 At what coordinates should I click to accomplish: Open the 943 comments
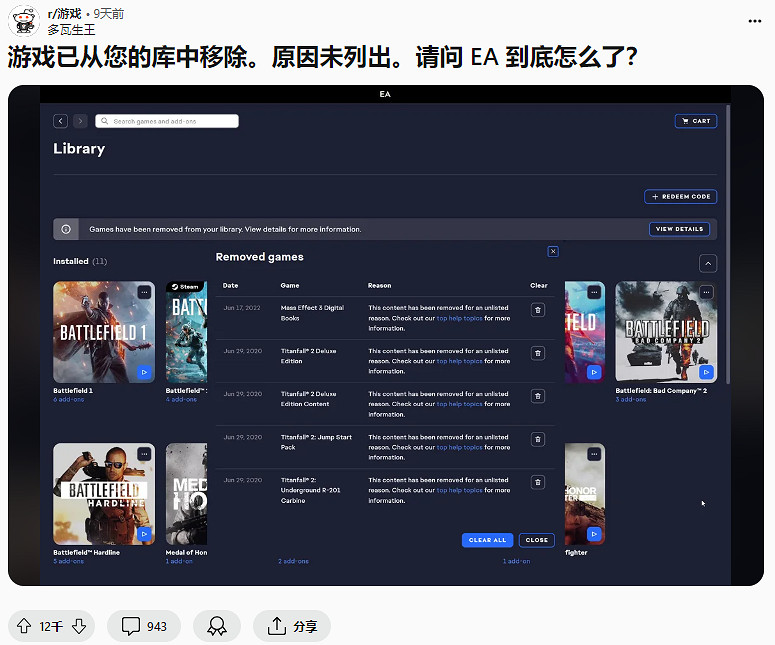[x=144, y=626]
